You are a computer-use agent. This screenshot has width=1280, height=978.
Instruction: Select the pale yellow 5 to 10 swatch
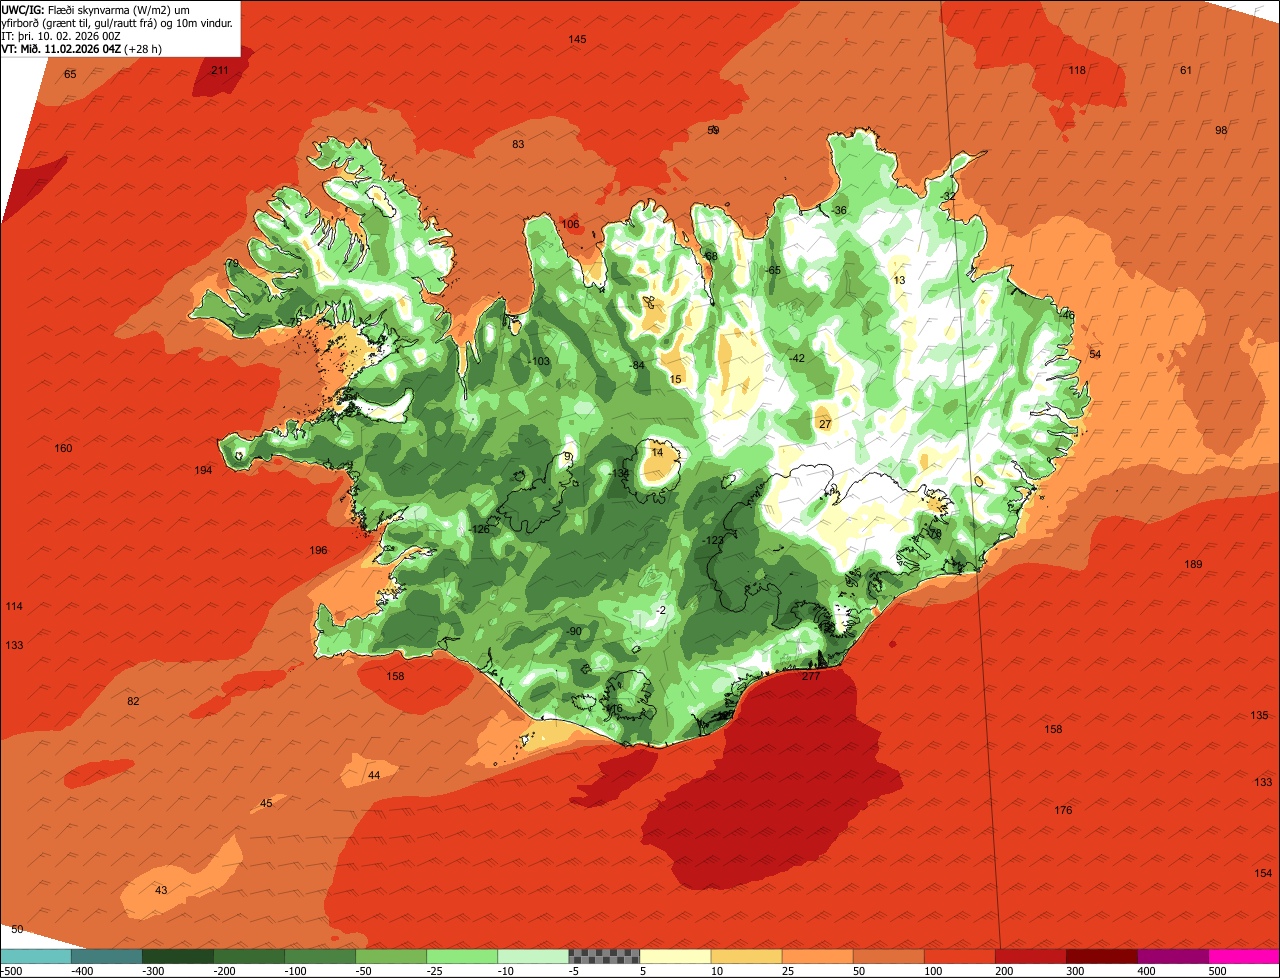(x=674, y=955)
